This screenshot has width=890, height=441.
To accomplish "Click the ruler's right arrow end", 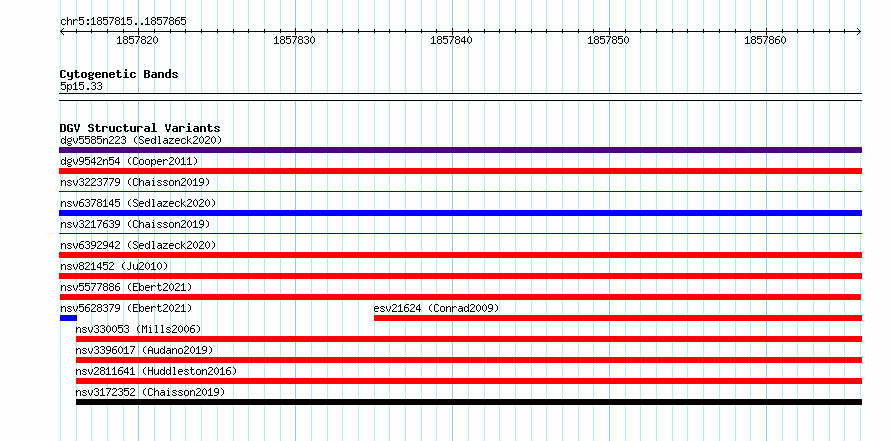I will 859,32.
